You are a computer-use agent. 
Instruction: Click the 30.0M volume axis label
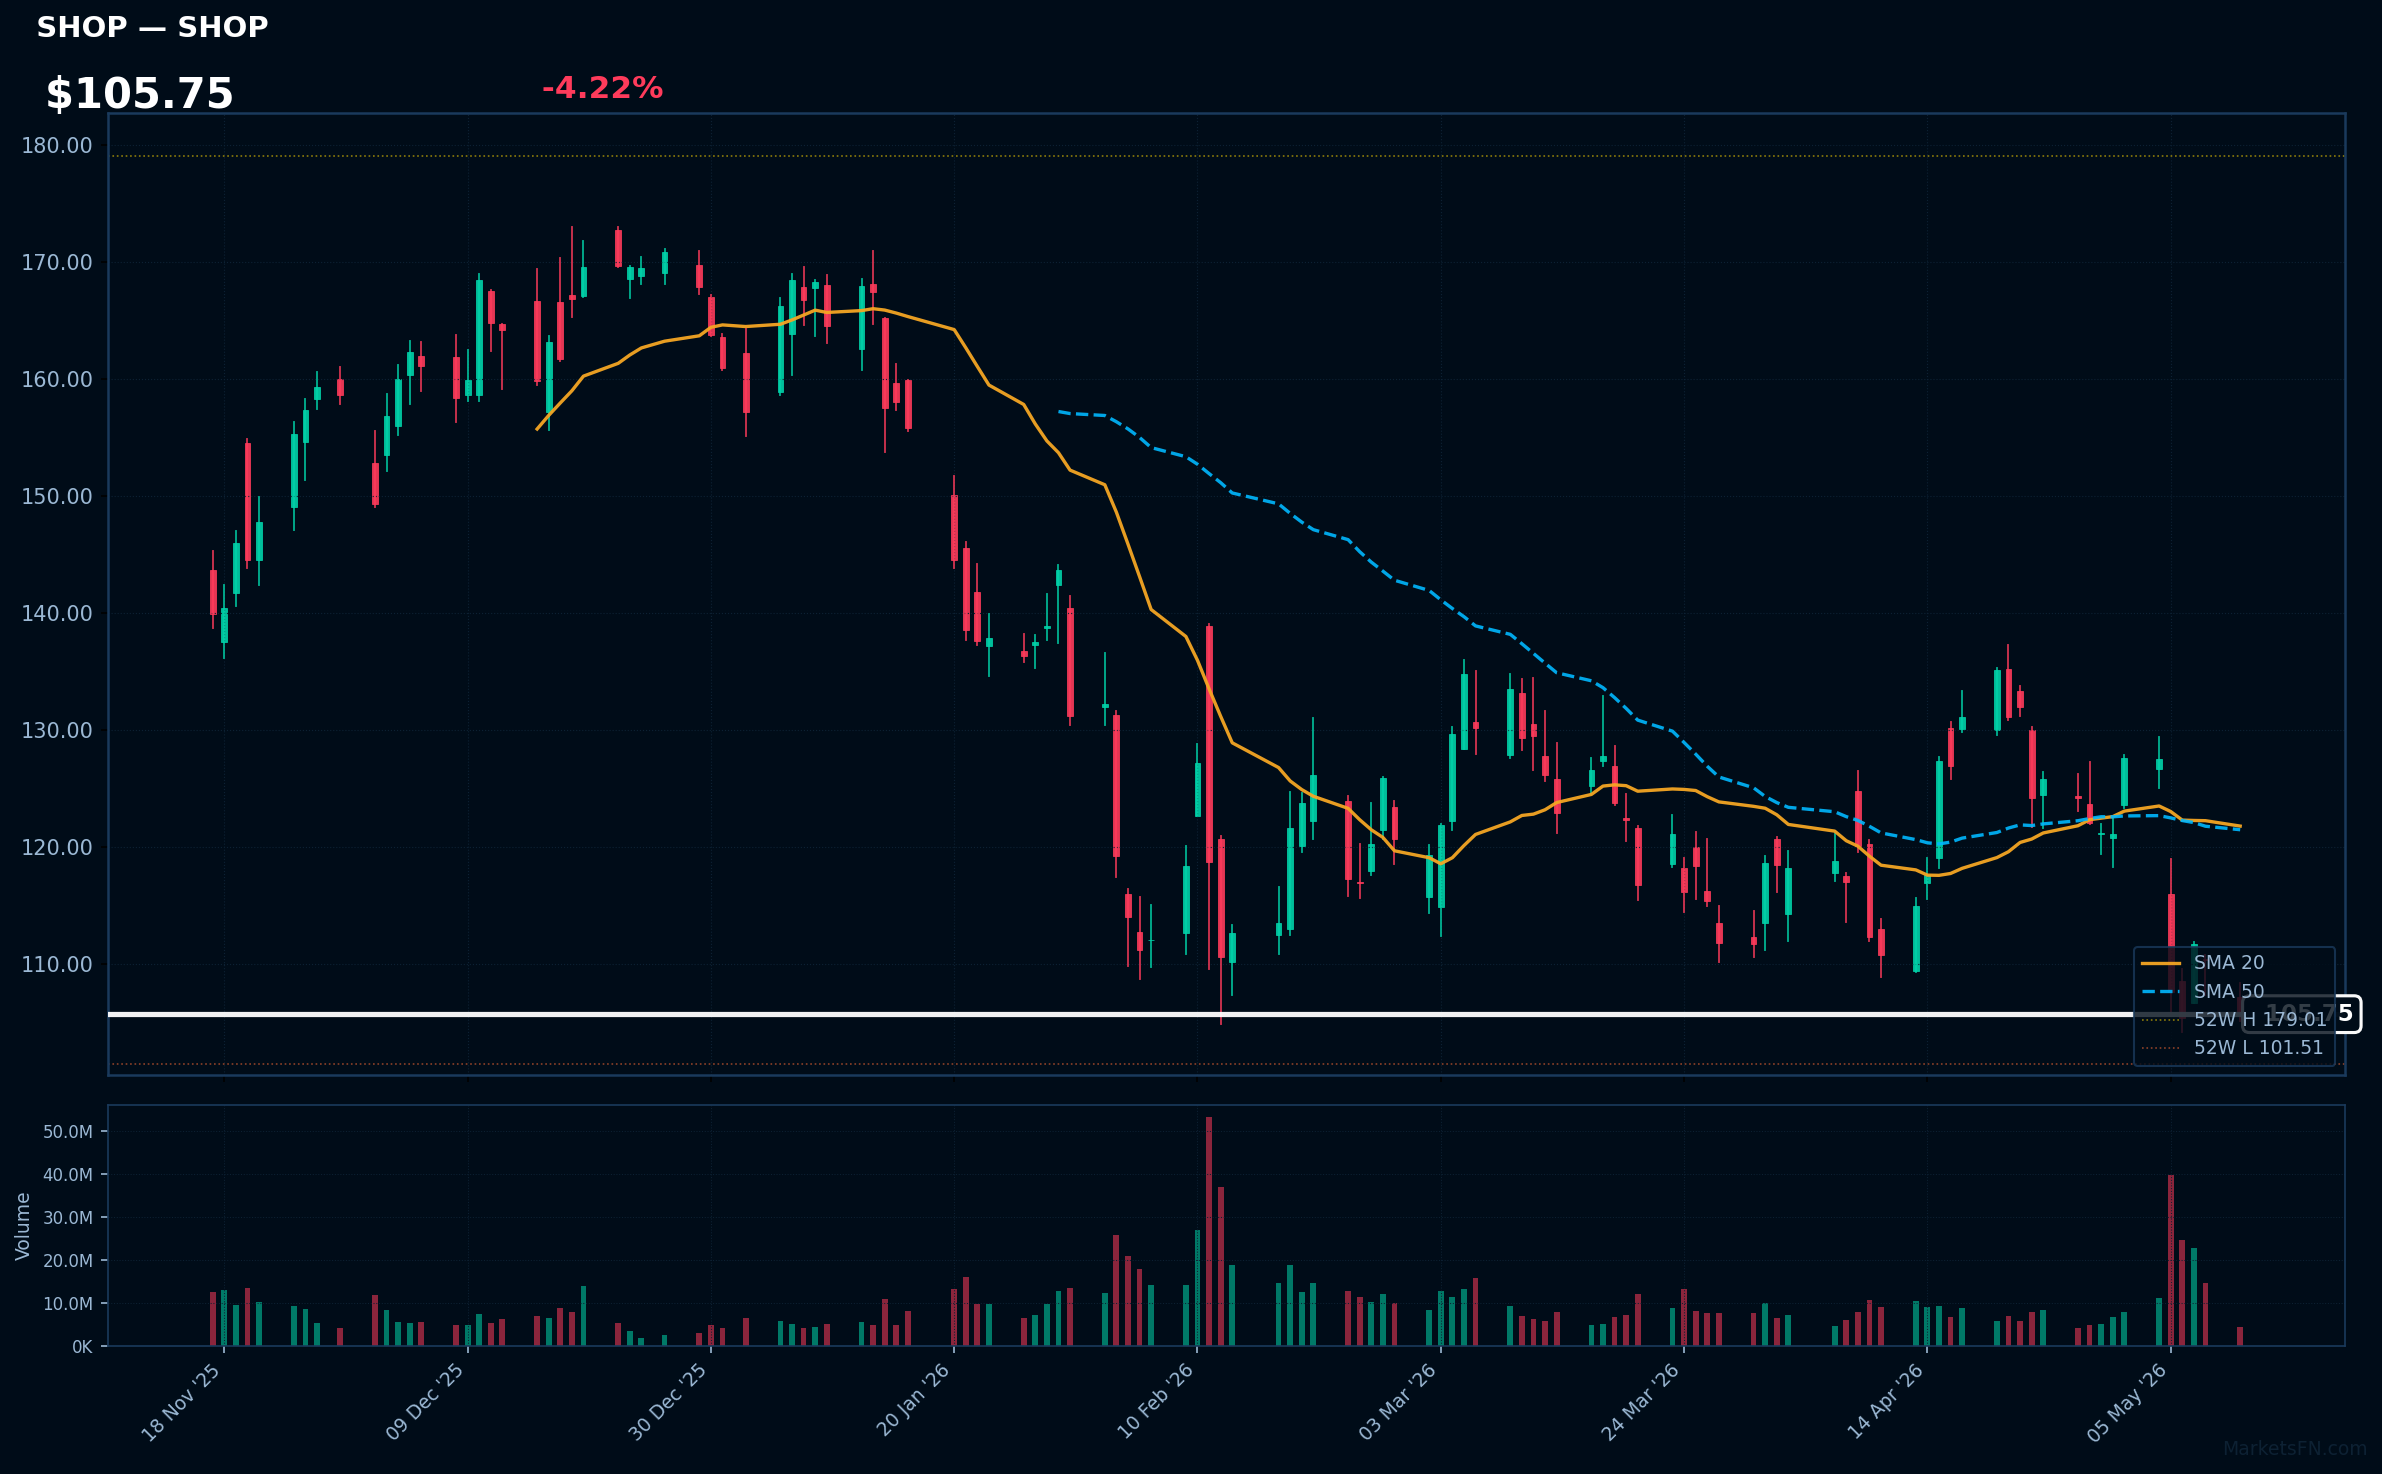[x=68, y=1218]
